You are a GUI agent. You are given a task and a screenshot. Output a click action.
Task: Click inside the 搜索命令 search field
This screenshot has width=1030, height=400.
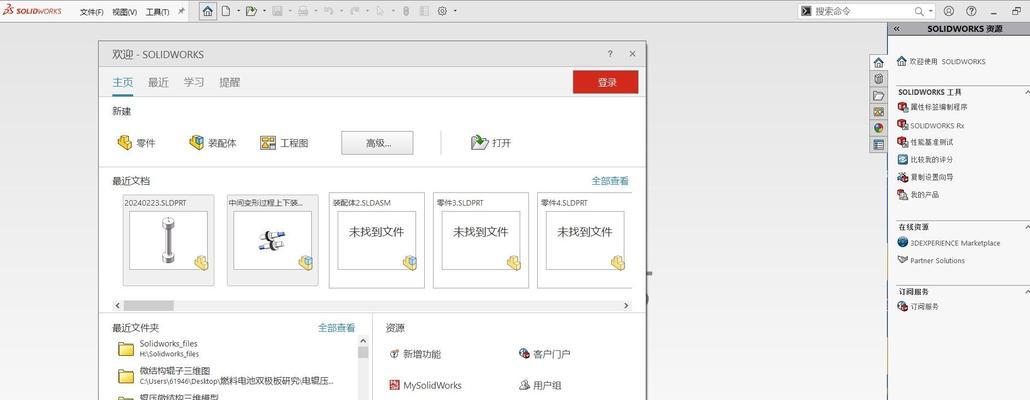click(x=862, y=11)
